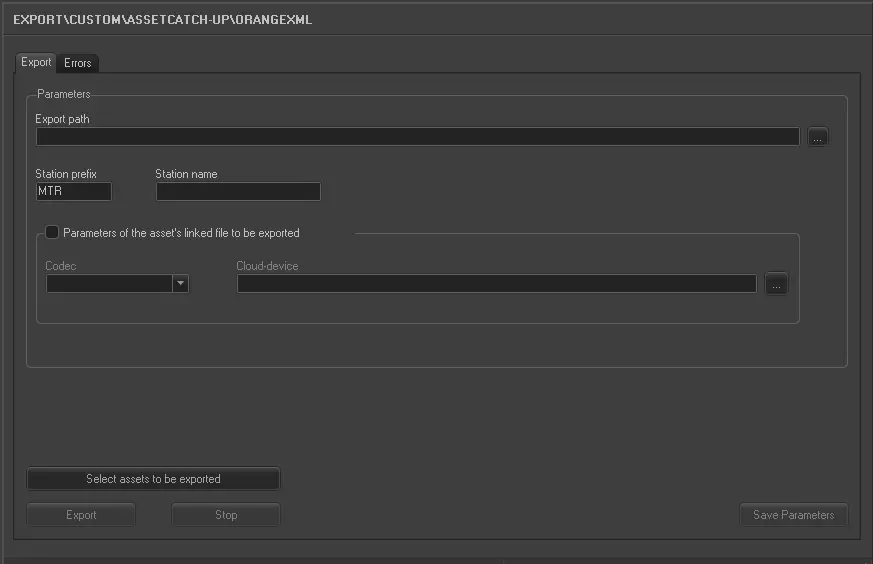
Task: Click the Export button at bottom
Action: pyautogui.click(x=81, y=515)
